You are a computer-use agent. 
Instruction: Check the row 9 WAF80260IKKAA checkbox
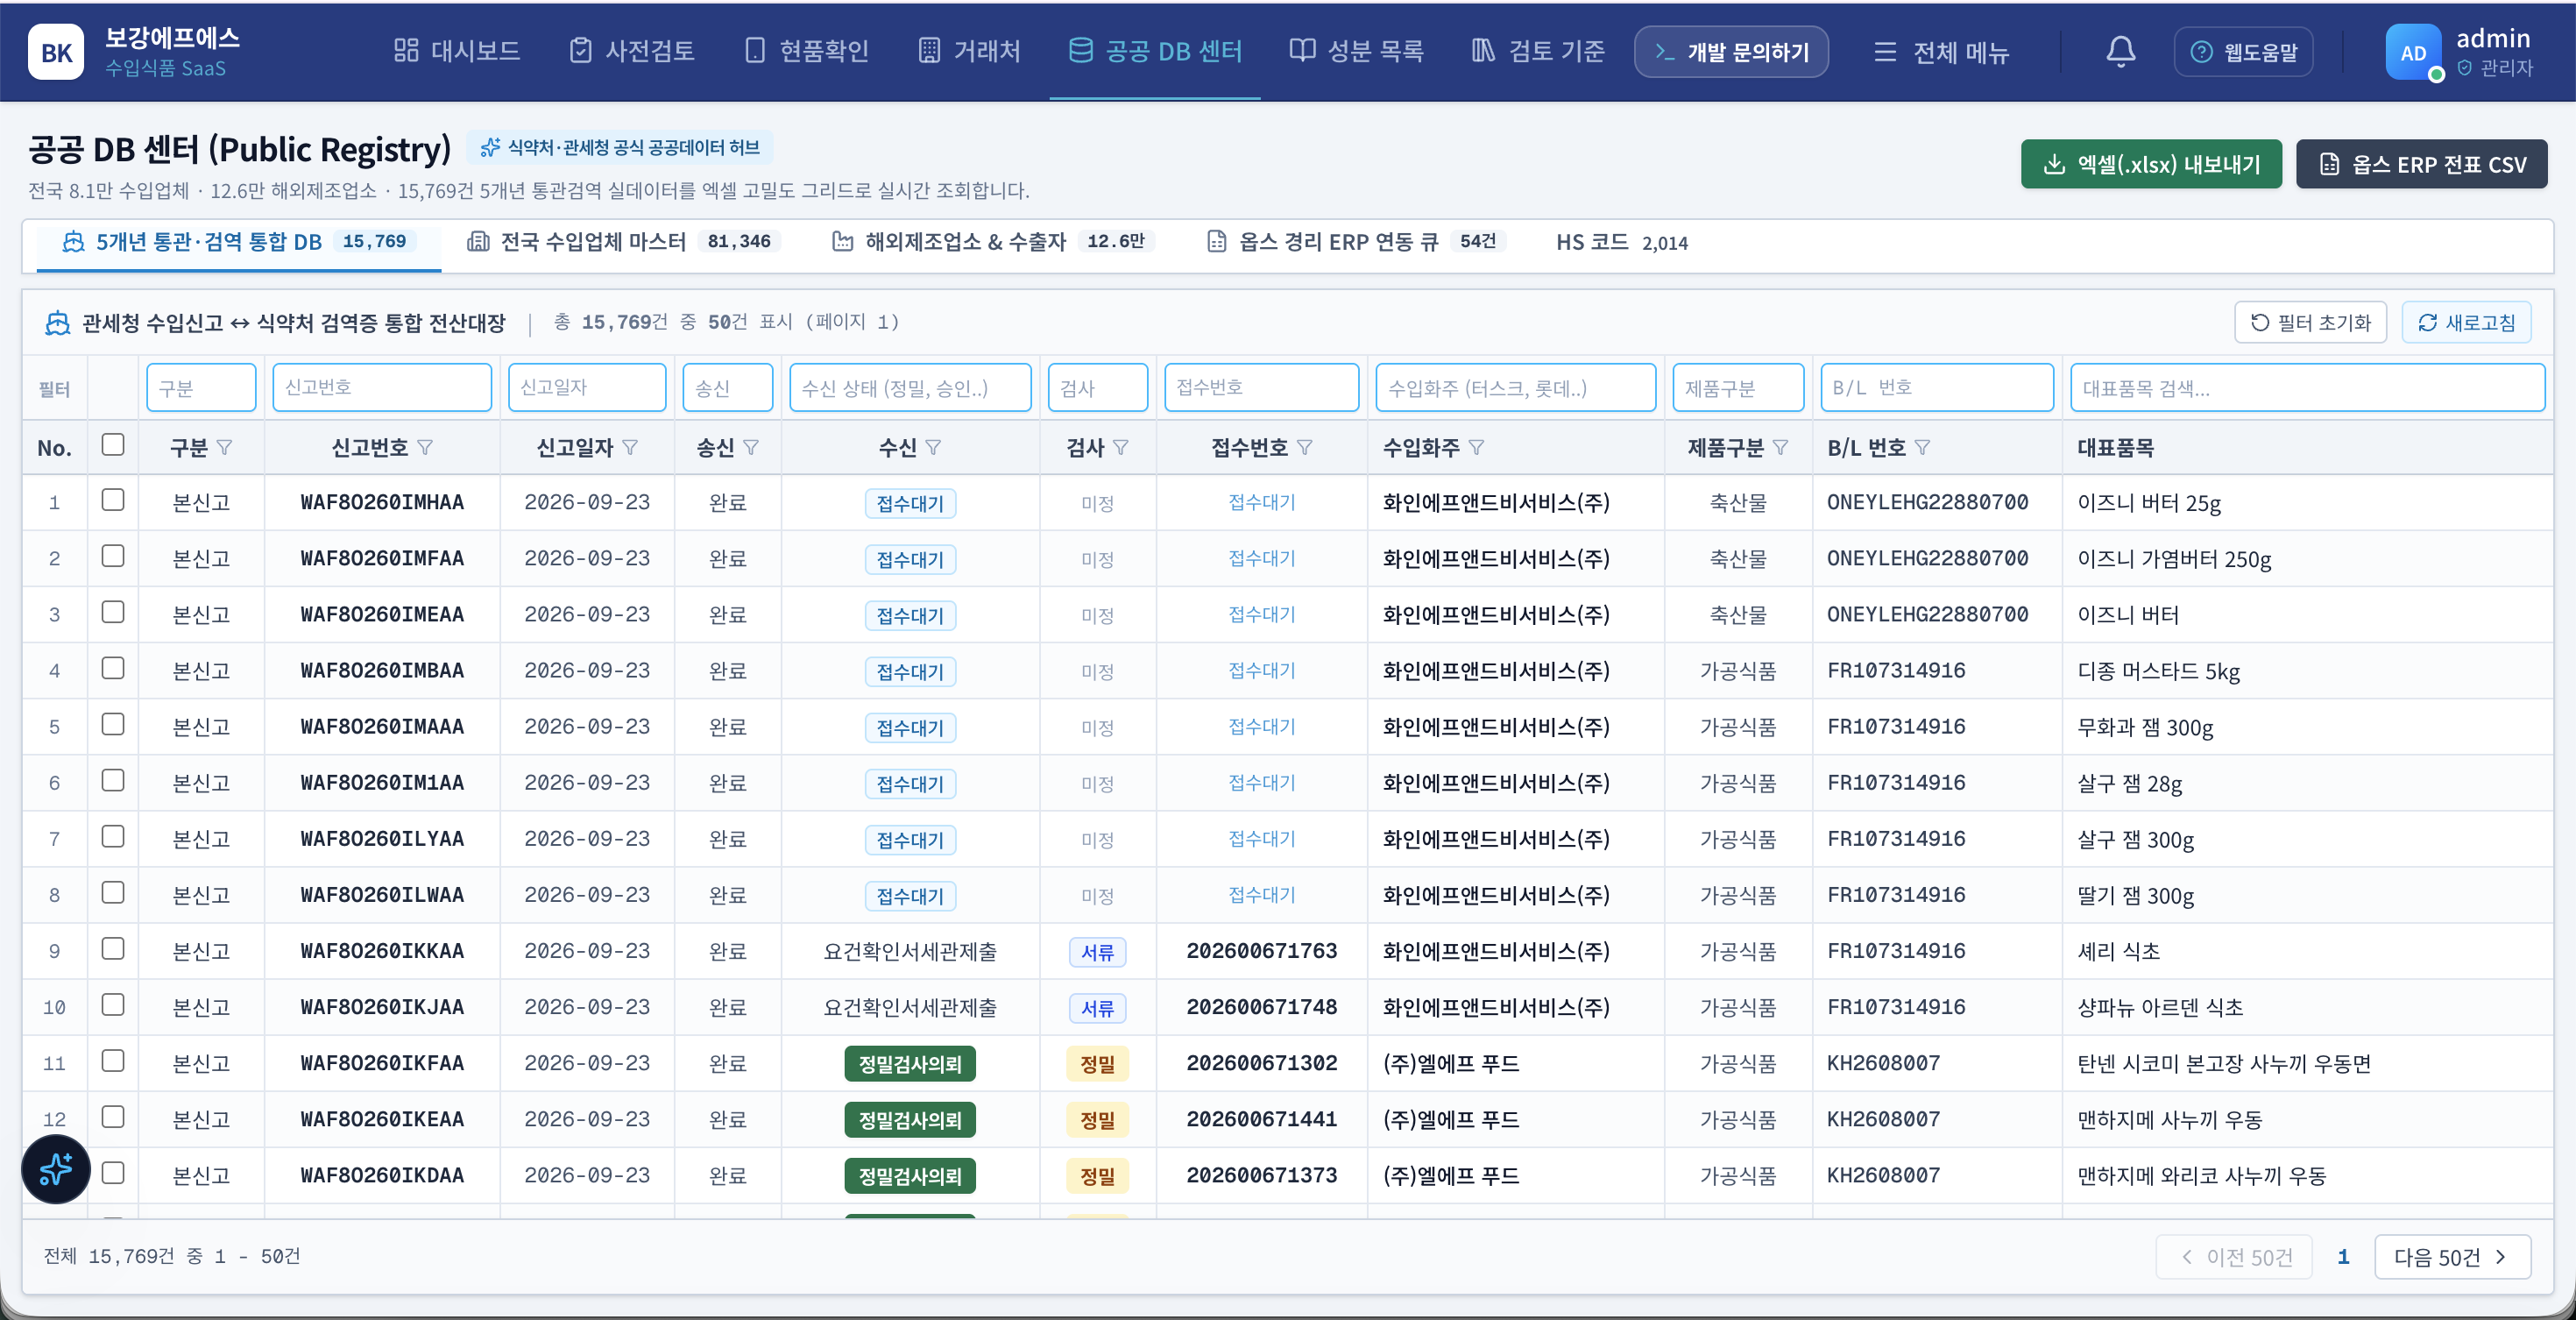click(x=113, y=948)
